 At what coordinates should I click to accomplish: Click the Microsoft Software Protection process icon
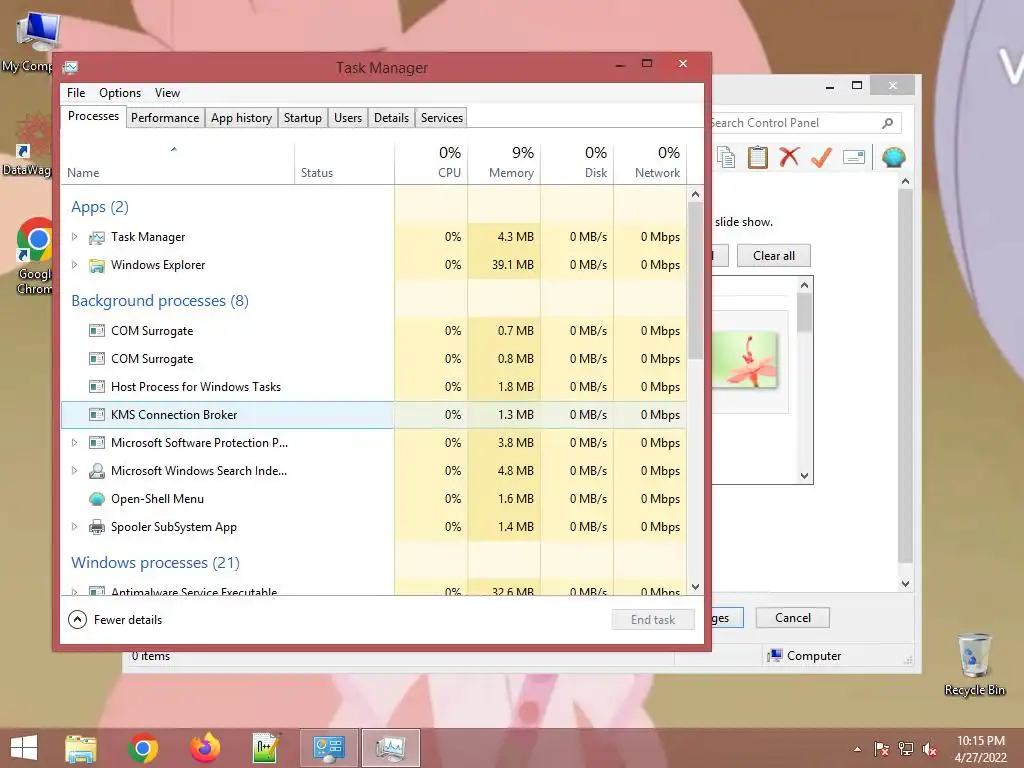tap(97, 443)
